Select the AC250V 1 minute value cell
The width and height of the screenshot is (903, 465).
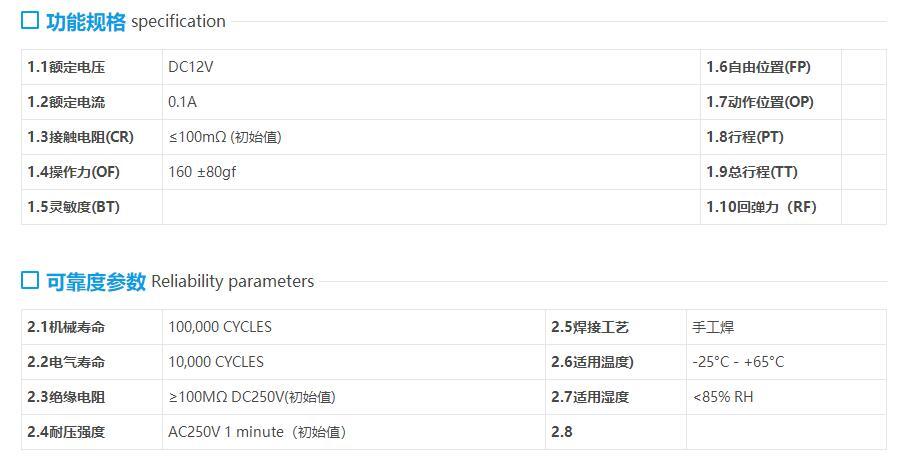click(x=257, y=432)
